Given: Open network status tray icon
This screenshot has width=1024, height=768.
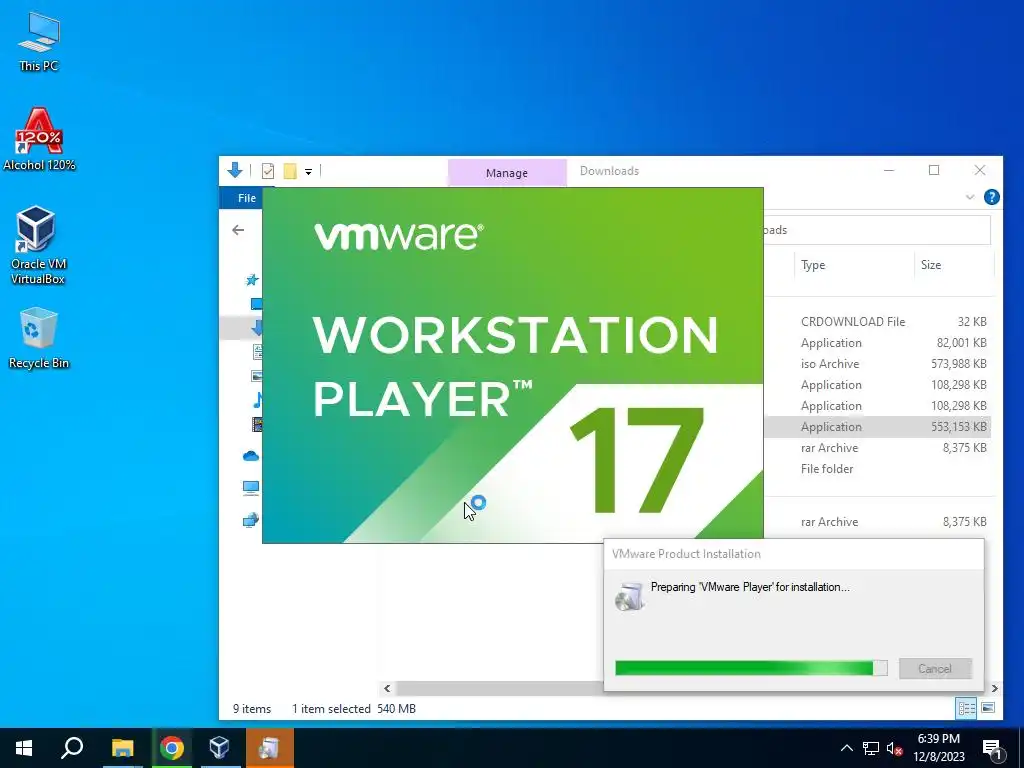Looking at the screenshot, I should tap(871, 748).
